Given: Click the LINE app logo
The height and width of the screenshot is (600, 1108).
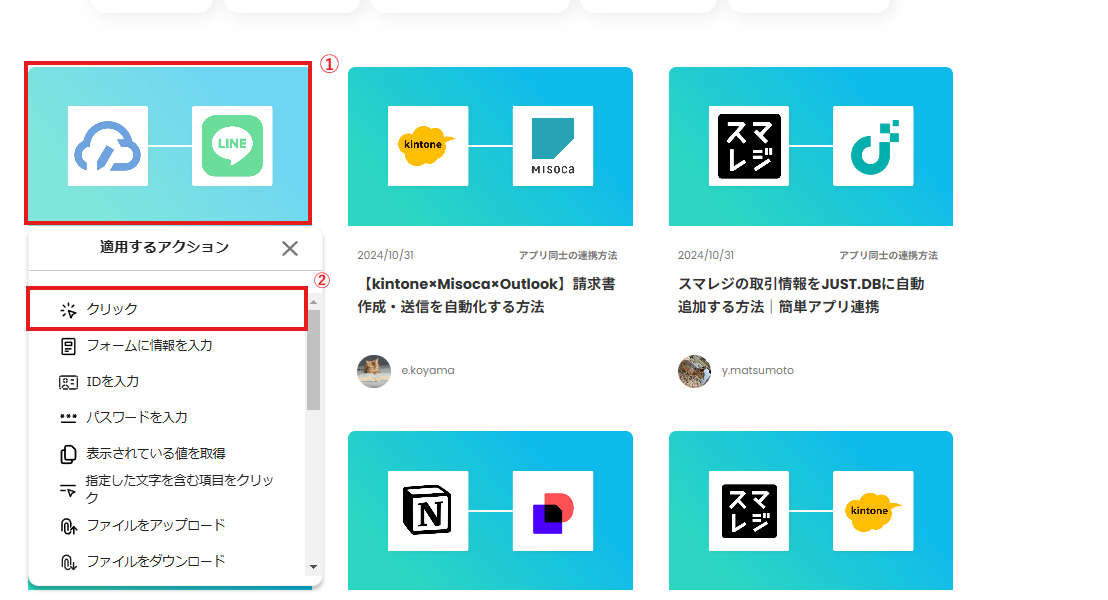Looking at the screenshot, I should click(x=232, y=146).
